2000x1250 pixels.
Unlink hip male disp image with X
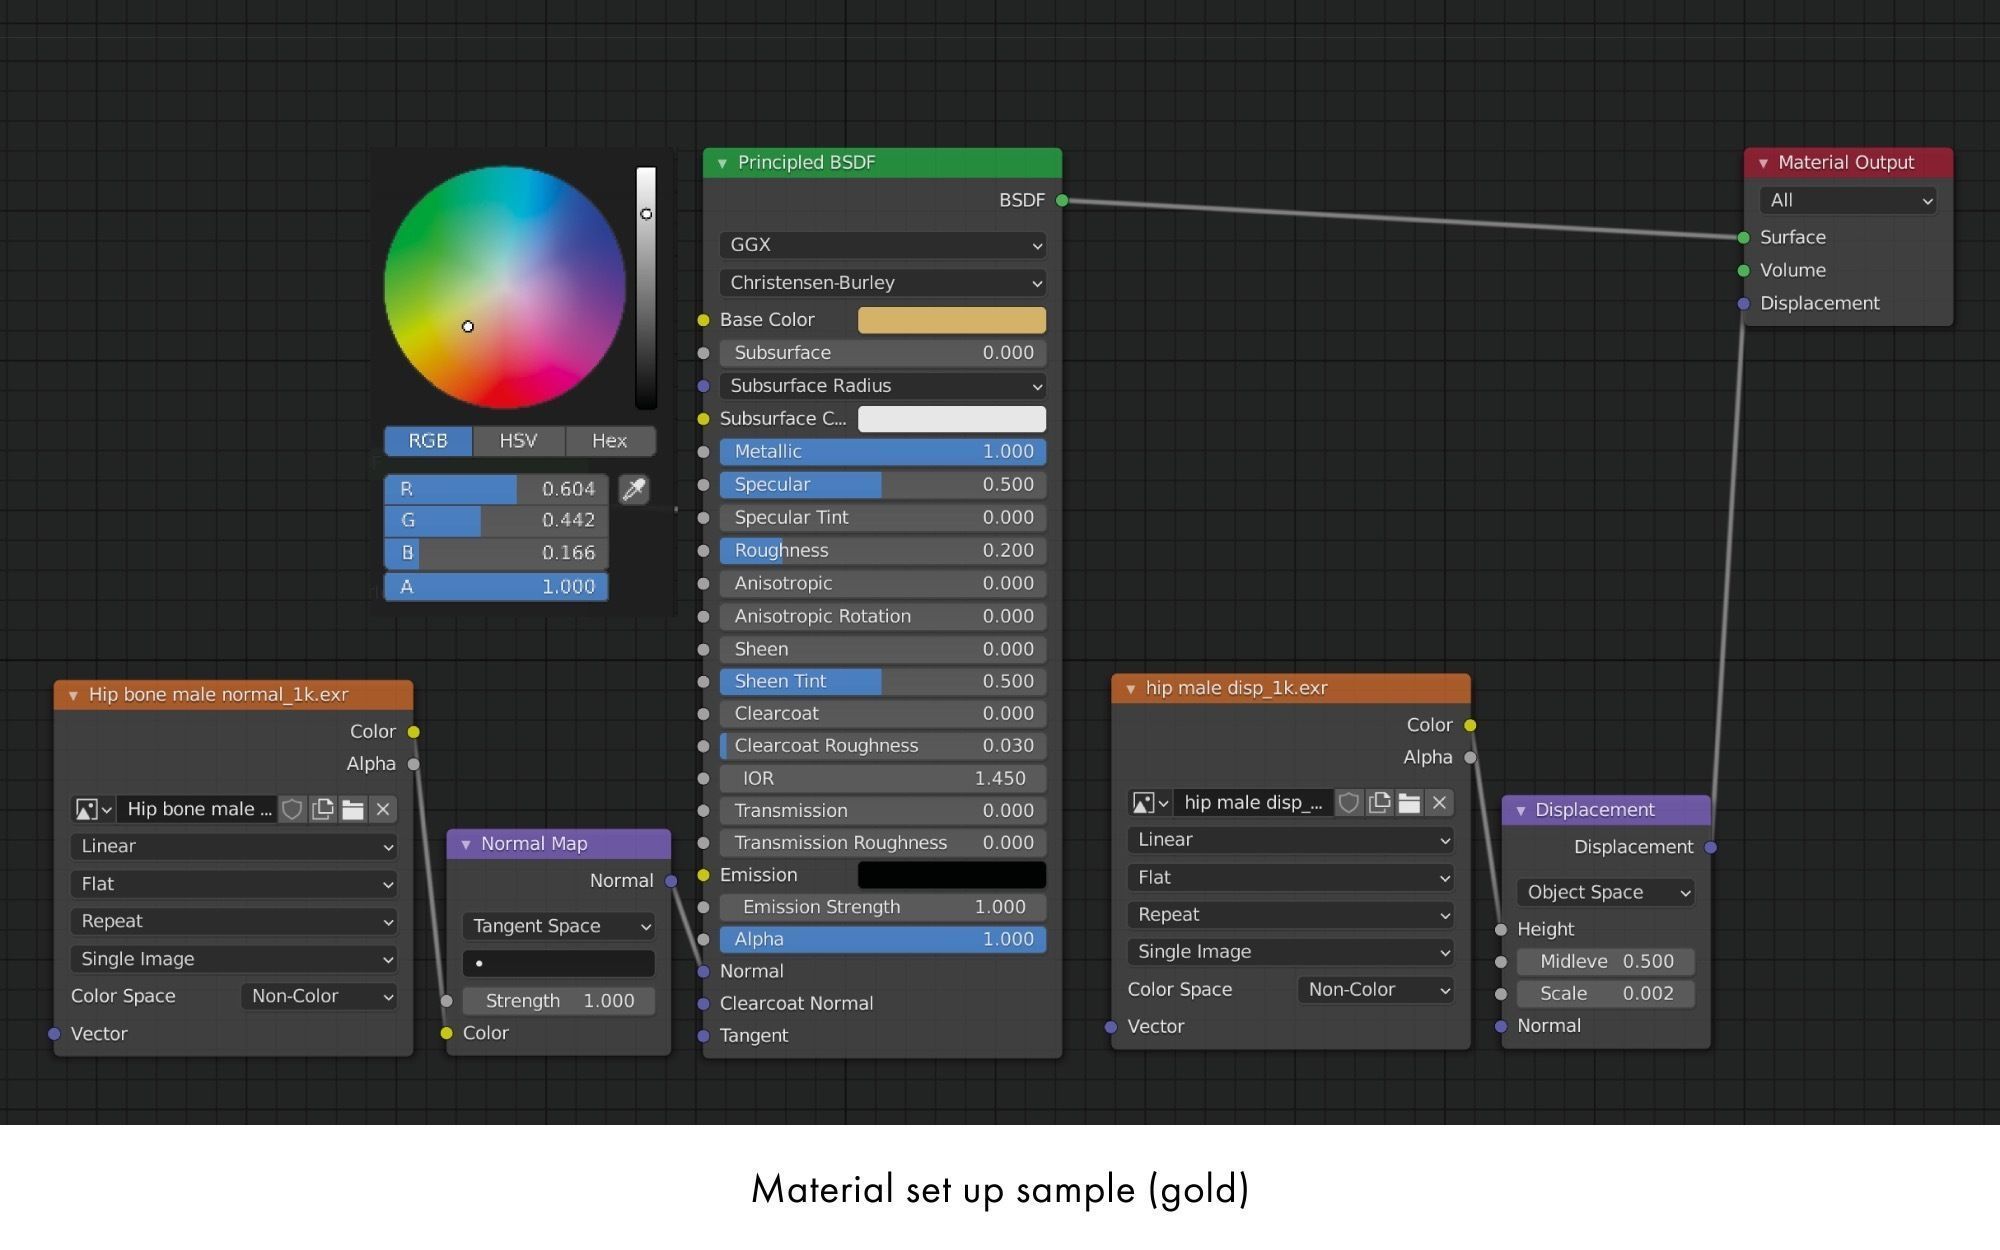coord(1439,802)
